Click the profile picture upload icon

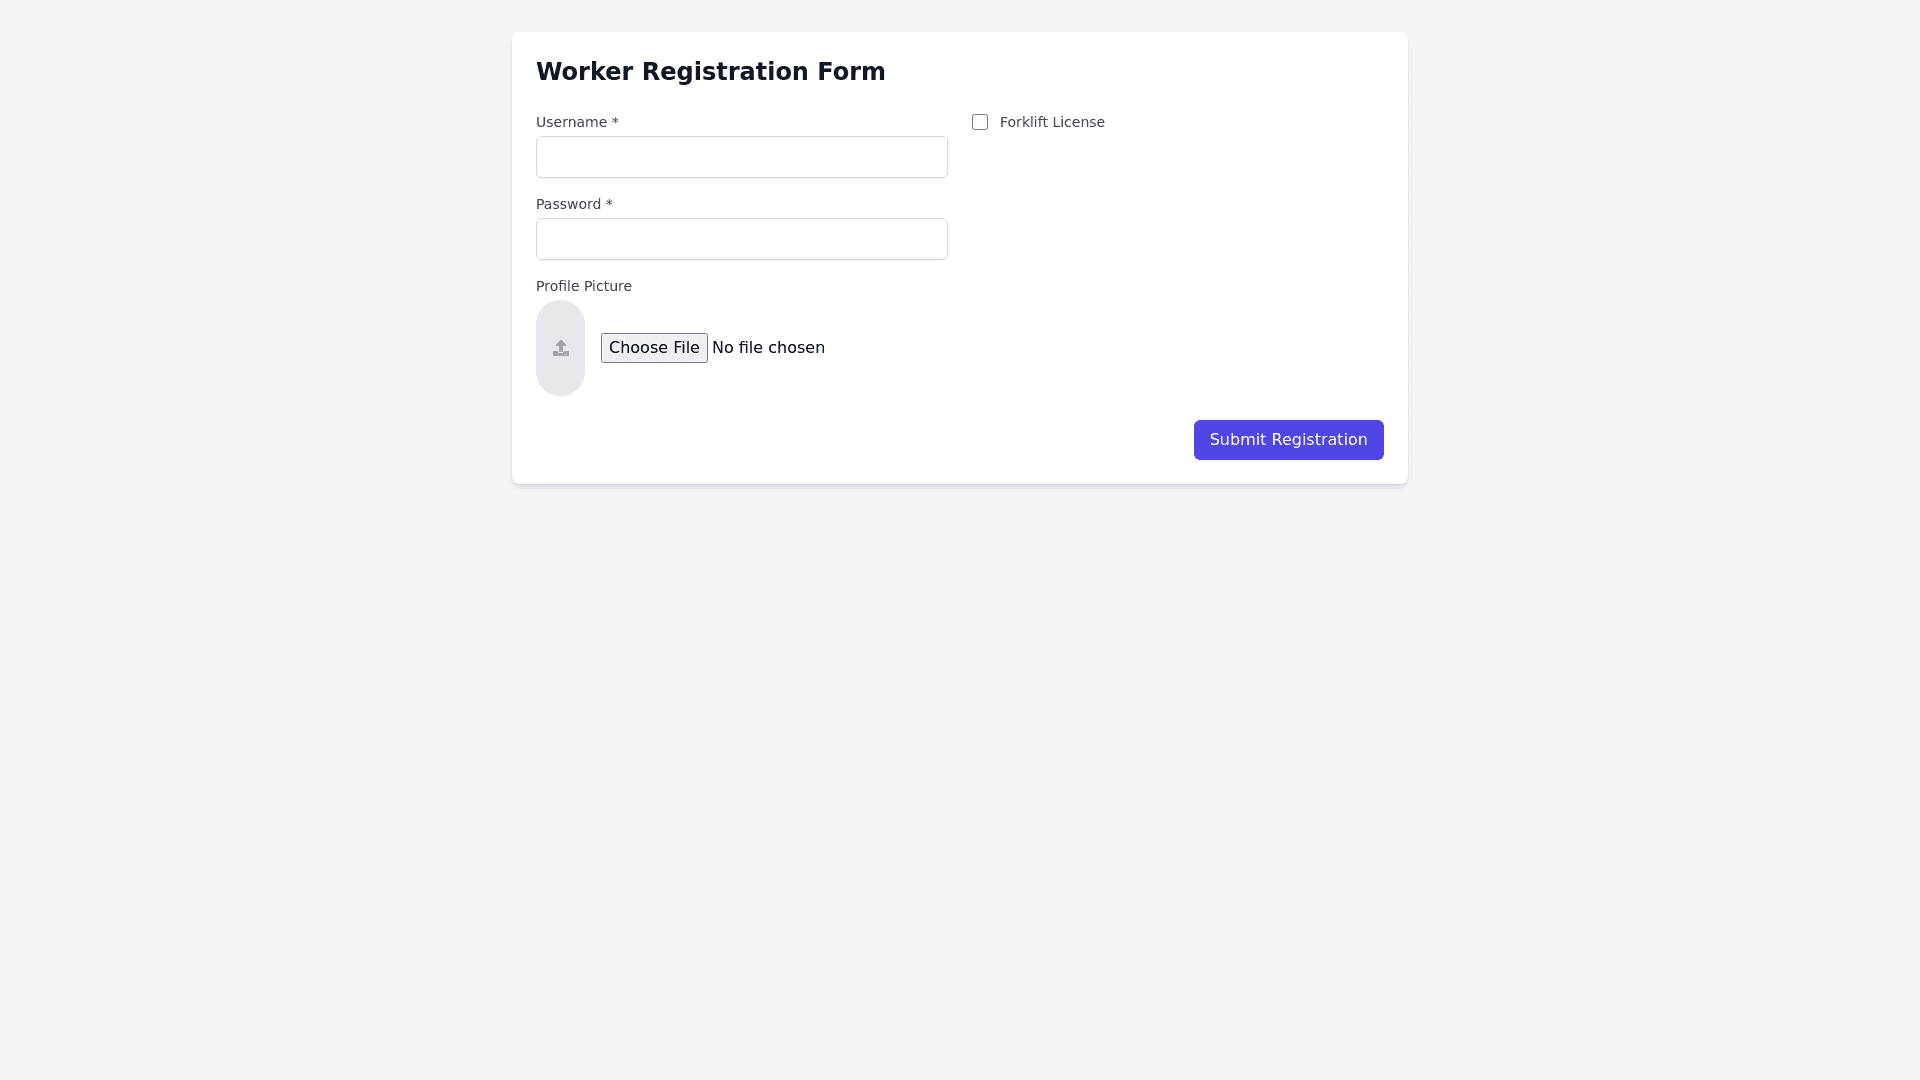coord(560,348)
